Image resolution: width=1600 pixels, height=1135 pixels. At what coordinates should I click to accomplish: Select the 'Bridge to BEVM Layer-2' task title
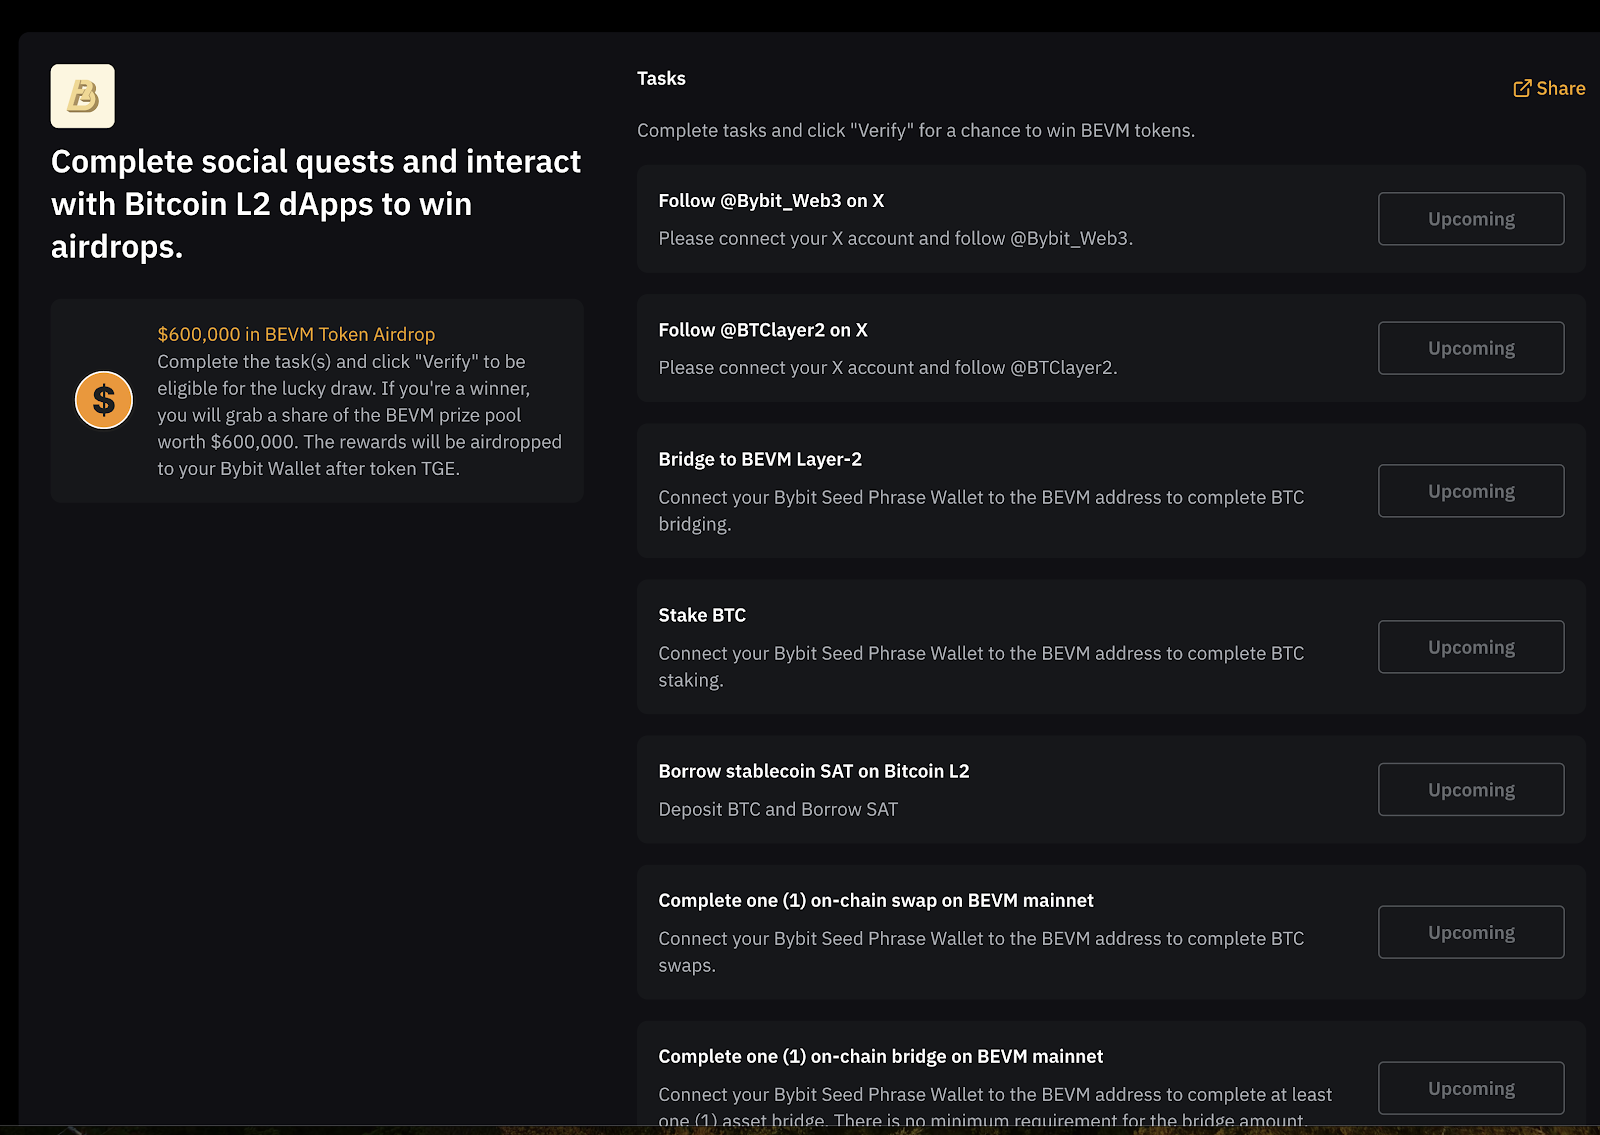(760, 460)
